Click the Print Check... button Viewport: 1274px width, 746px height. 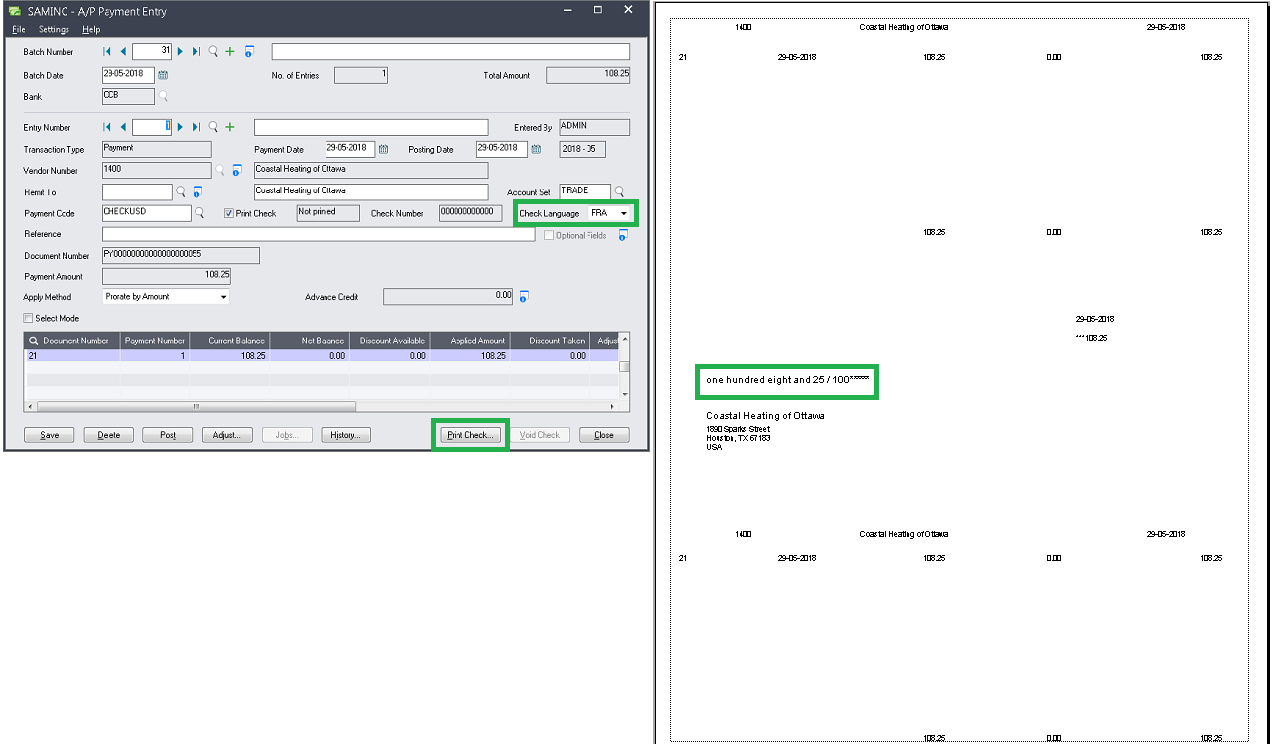(x=470, y=435)
